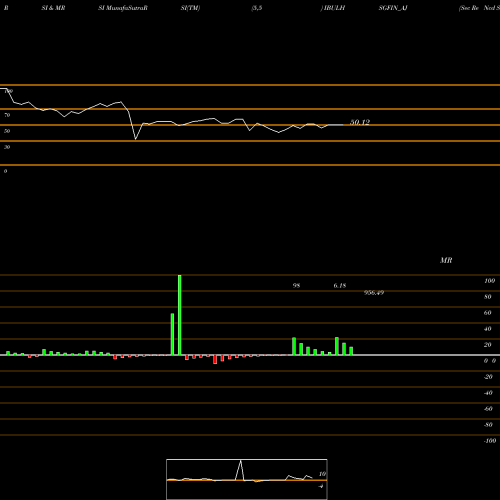
Task: Click the 50.12 RSI value label
Action: [x=360, y=122]
